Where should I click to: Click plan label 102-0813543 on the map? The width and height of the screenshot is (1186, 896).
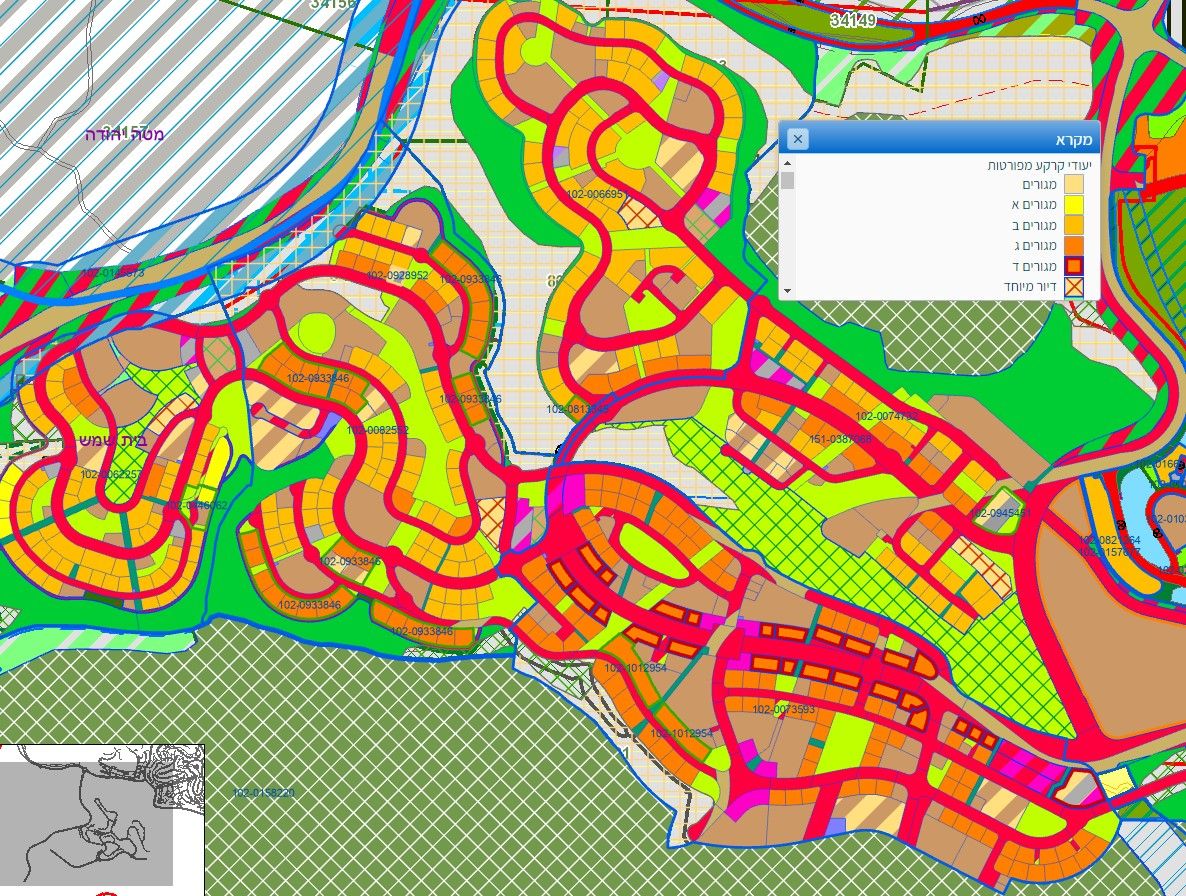[x=577, y=409]
